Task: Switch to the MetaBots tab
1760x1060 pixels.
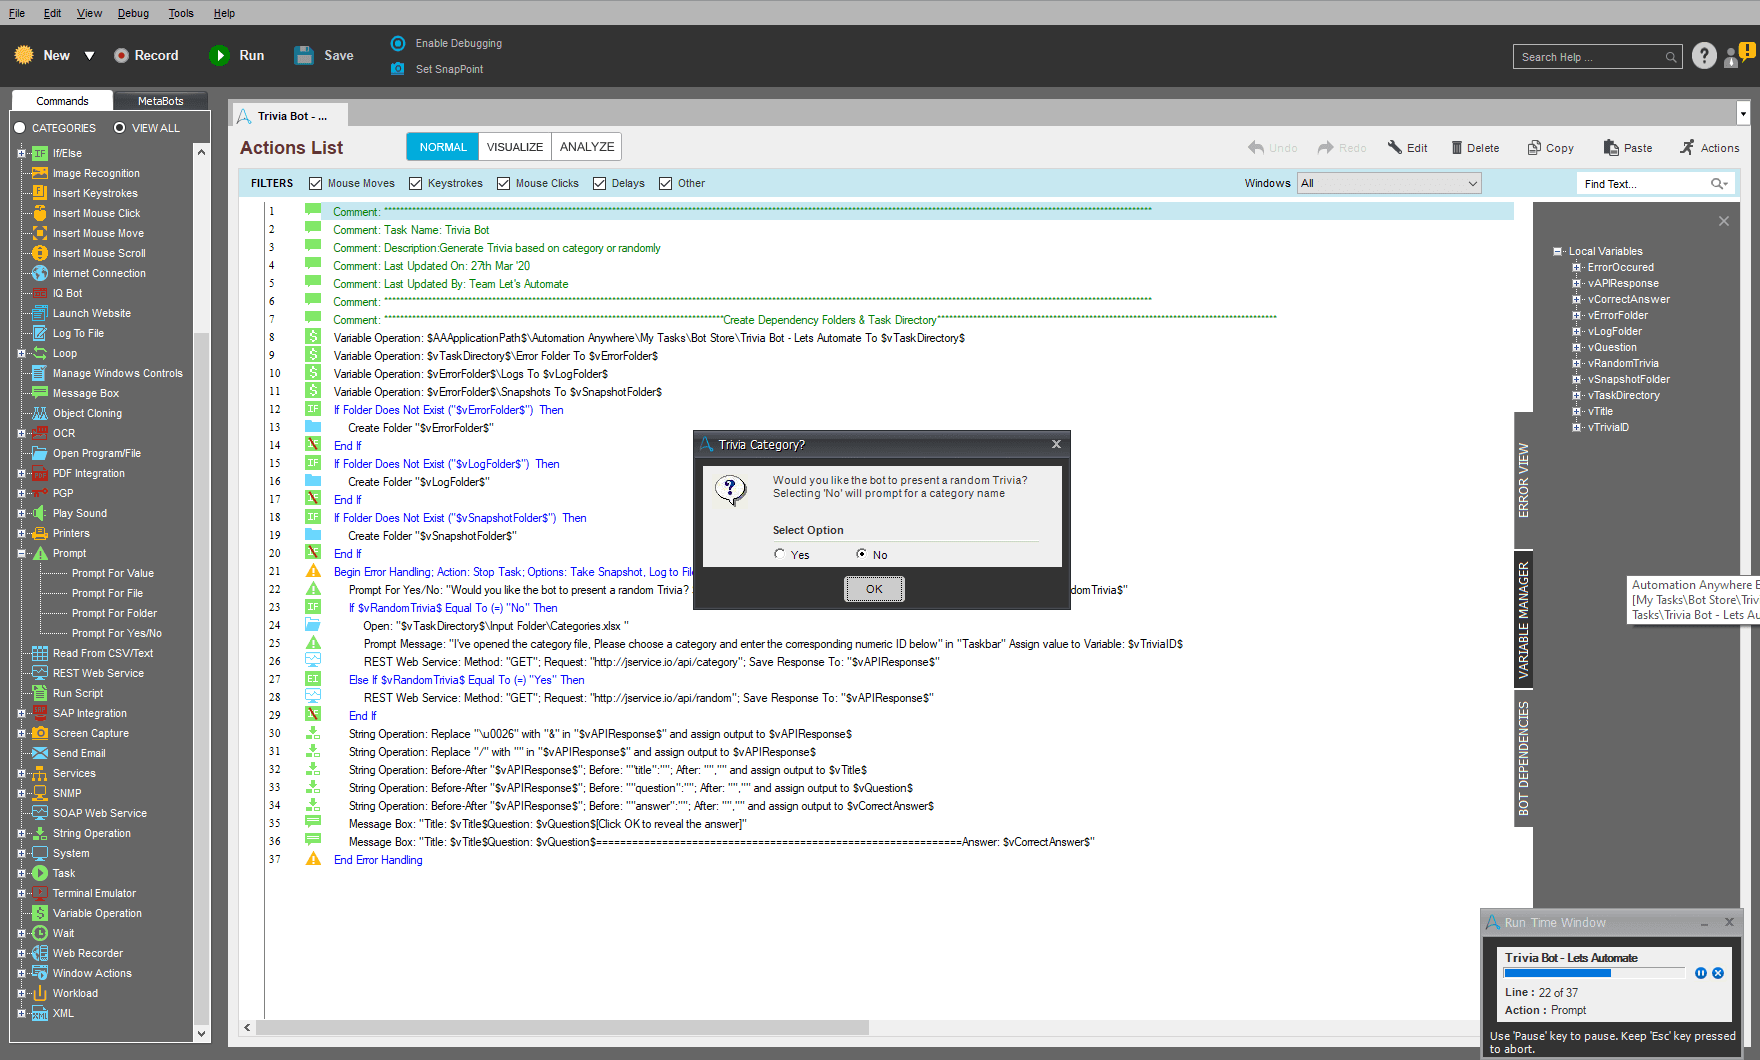Action: coord(161,101)
